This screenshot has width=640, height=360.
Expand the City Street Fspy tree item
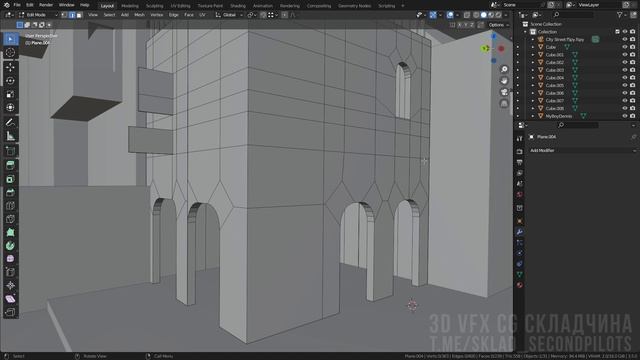[533, 40]
